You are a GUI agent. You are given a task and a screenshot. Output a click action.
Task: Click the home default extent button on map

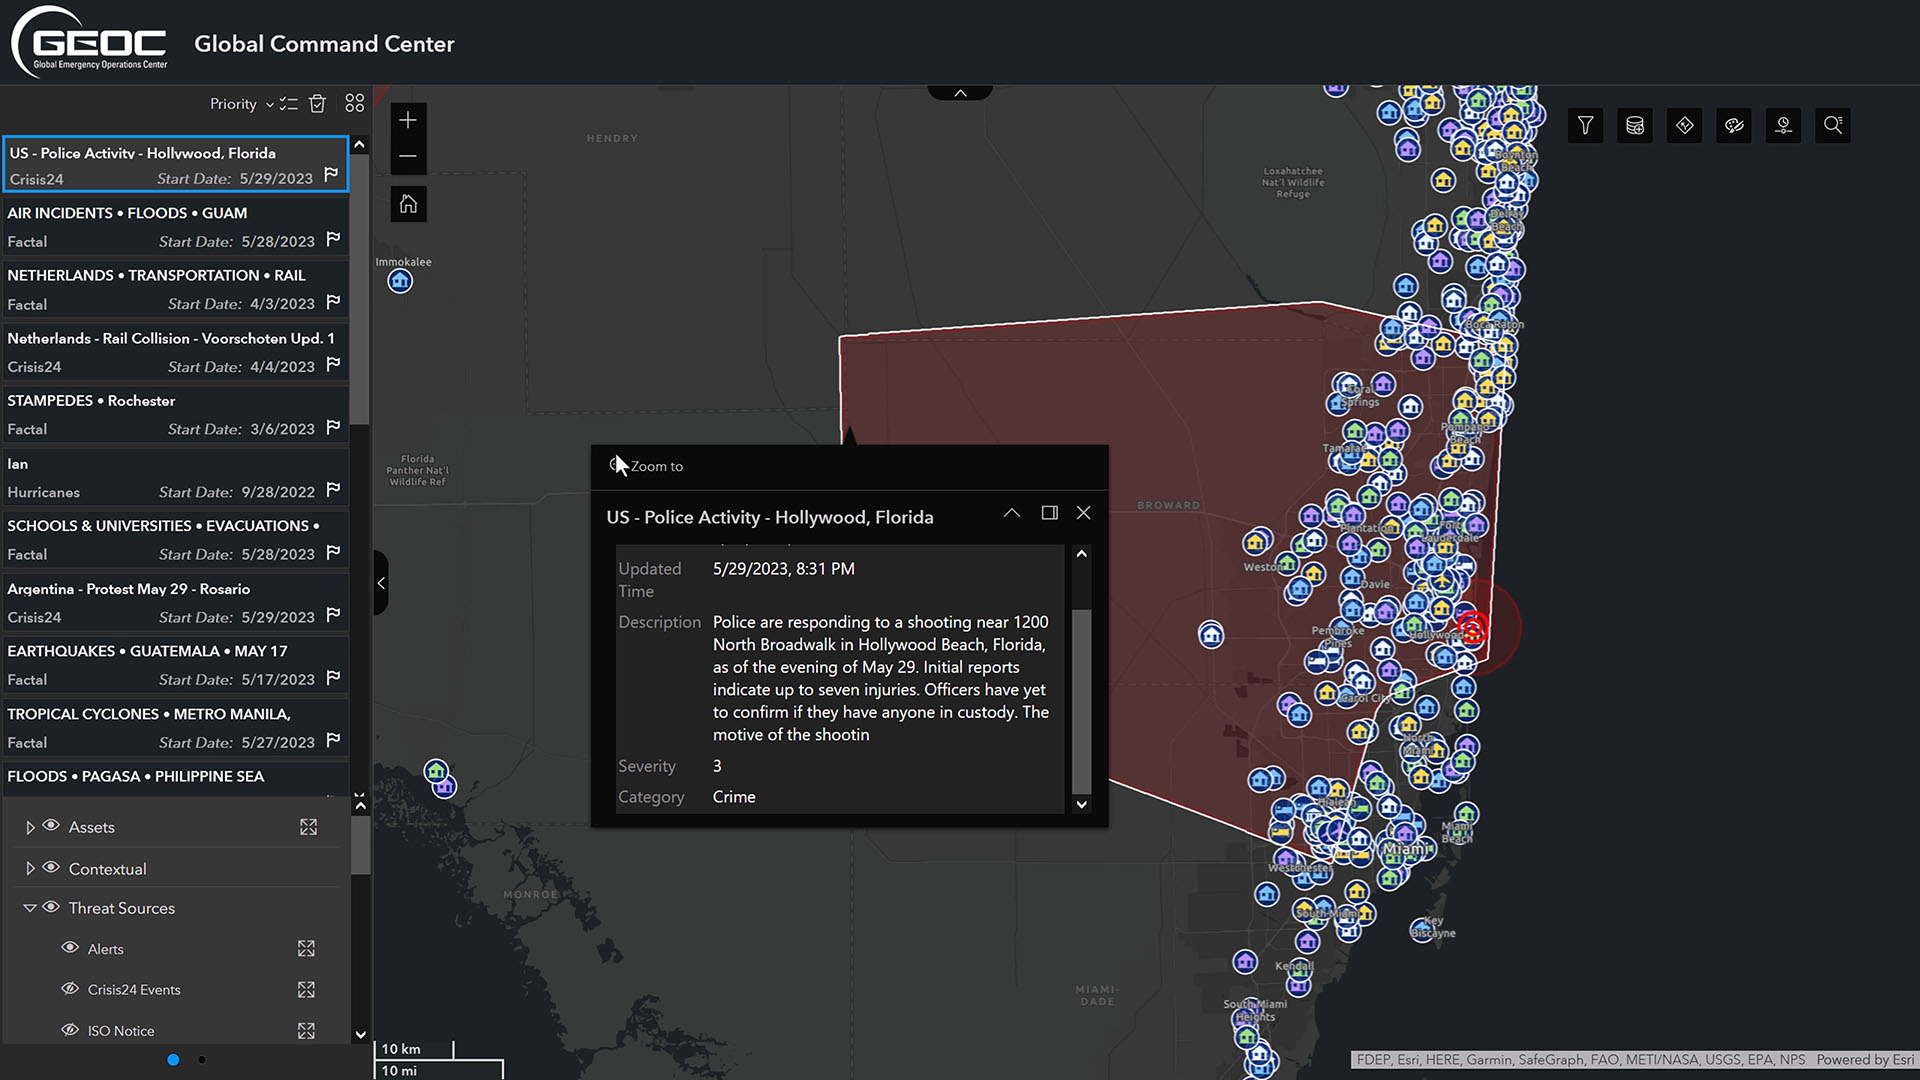pyautogui.click(x=408, y=203)
